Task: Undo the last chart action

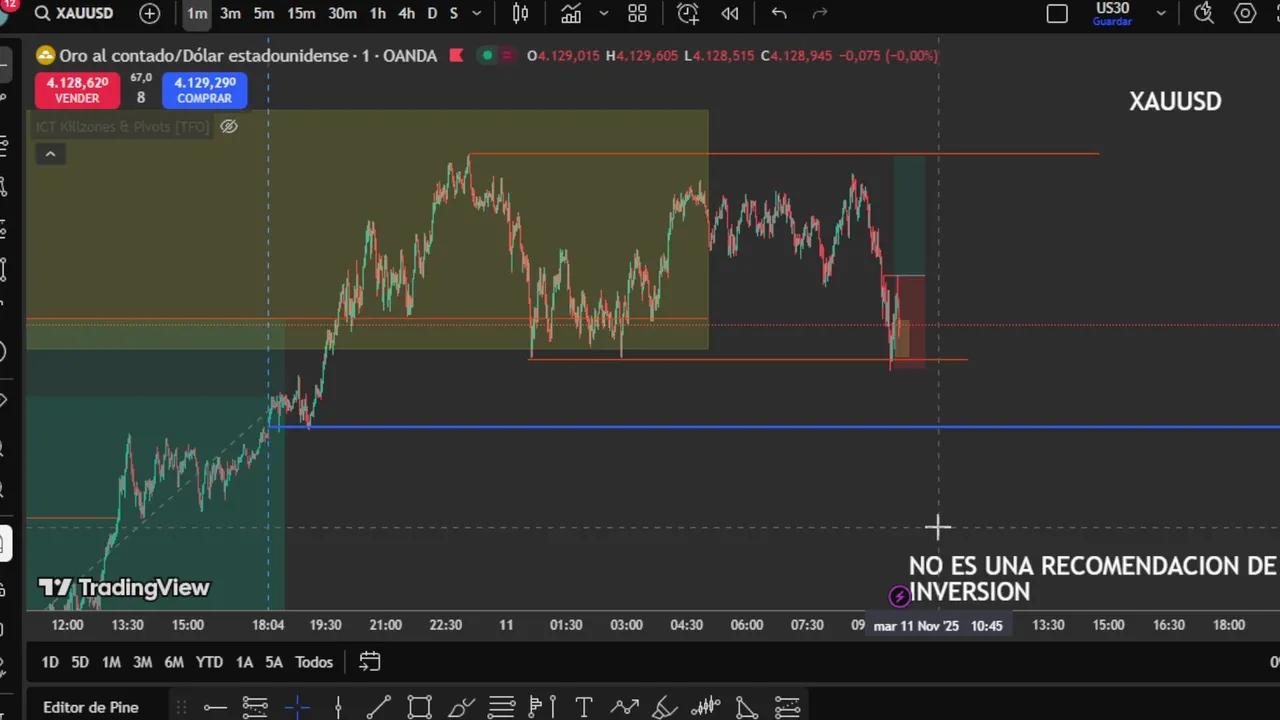Action: (779, 13)
